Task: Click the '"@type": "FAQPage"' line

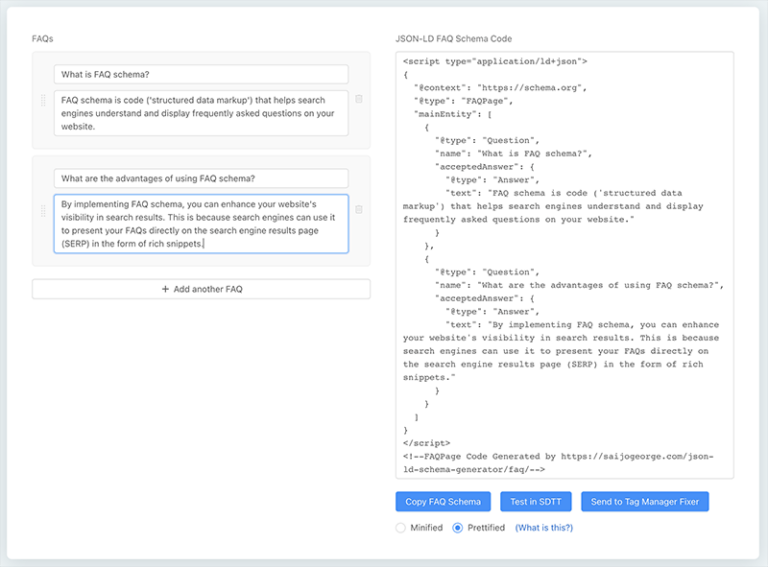Action: pyautogui.click(x=463, y=101)
